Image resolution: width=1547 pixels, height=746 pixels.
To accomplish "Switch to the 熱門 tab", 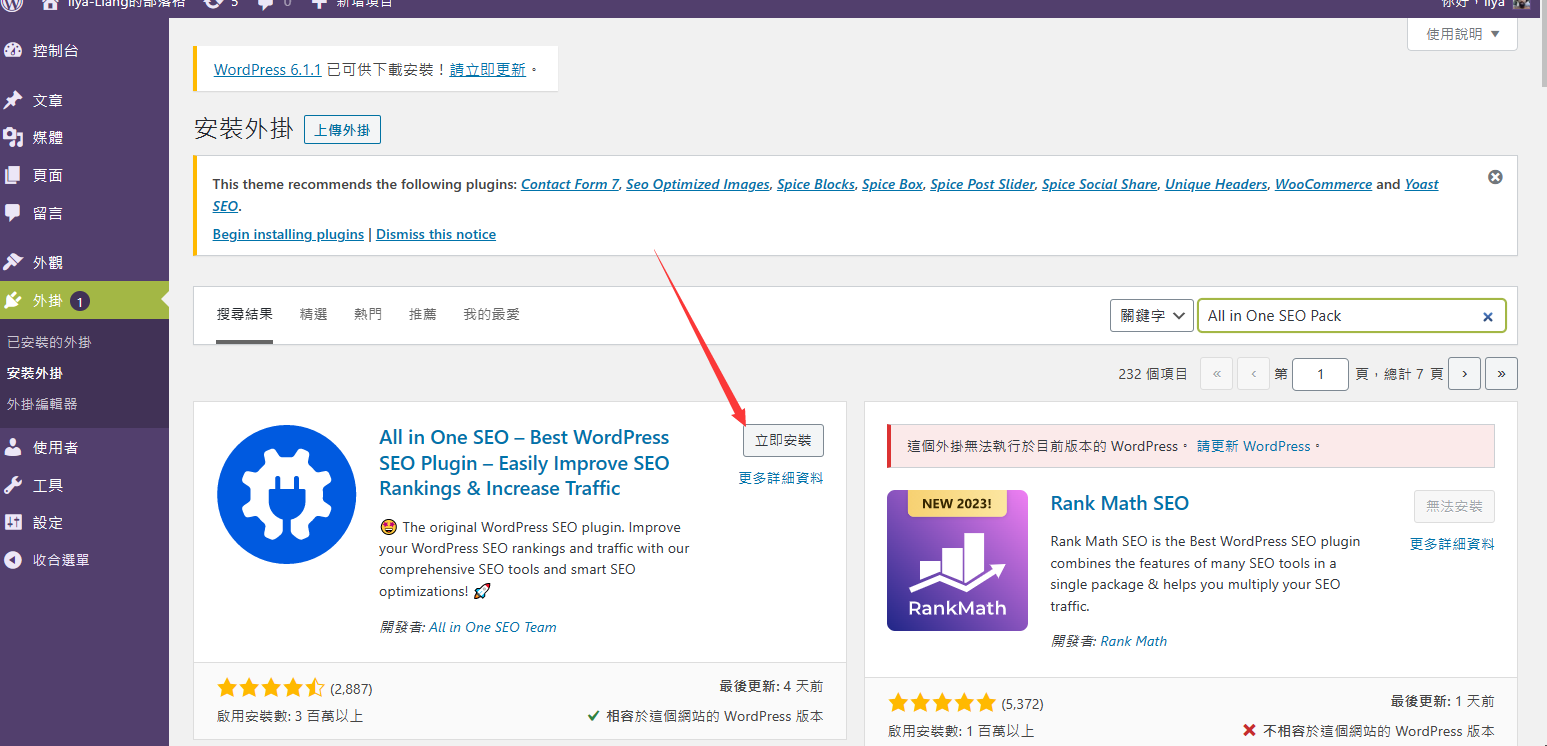I will click(x=368, y=314).
